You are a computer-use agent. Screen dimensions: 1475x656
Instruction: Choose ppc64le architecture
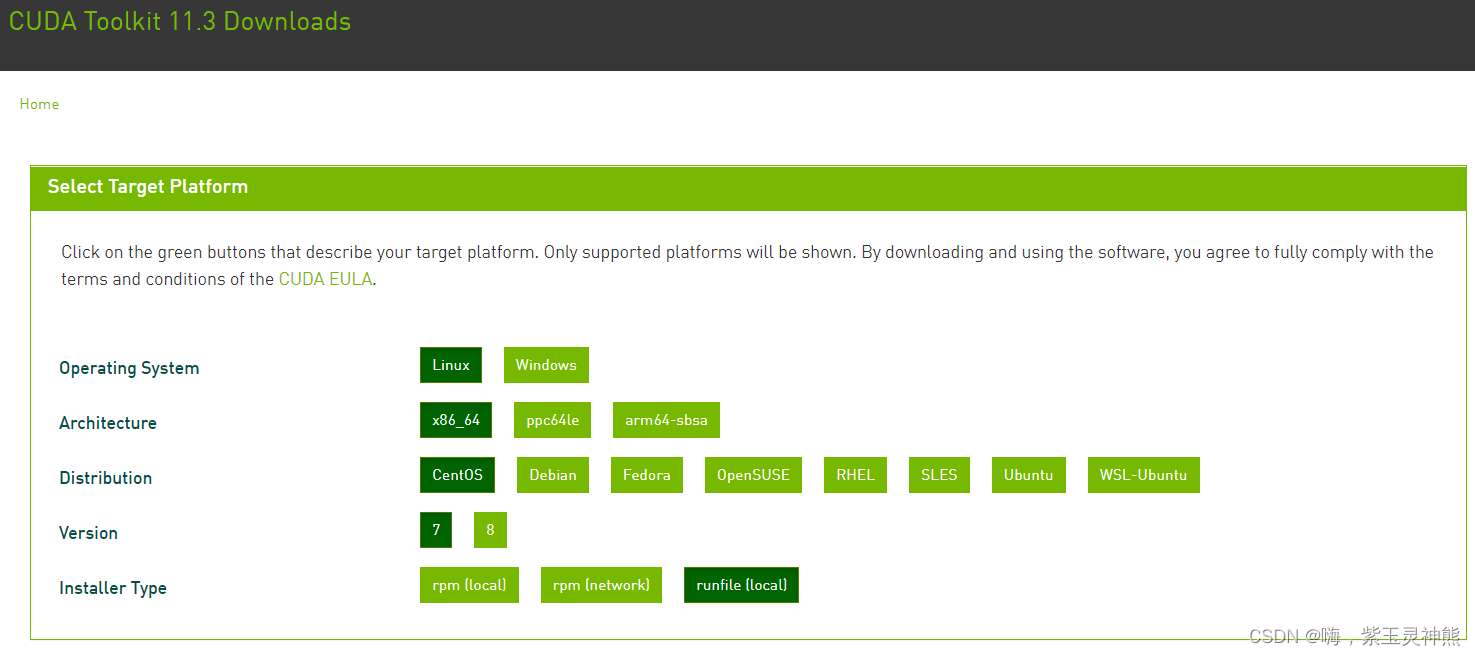pos(552,420)
